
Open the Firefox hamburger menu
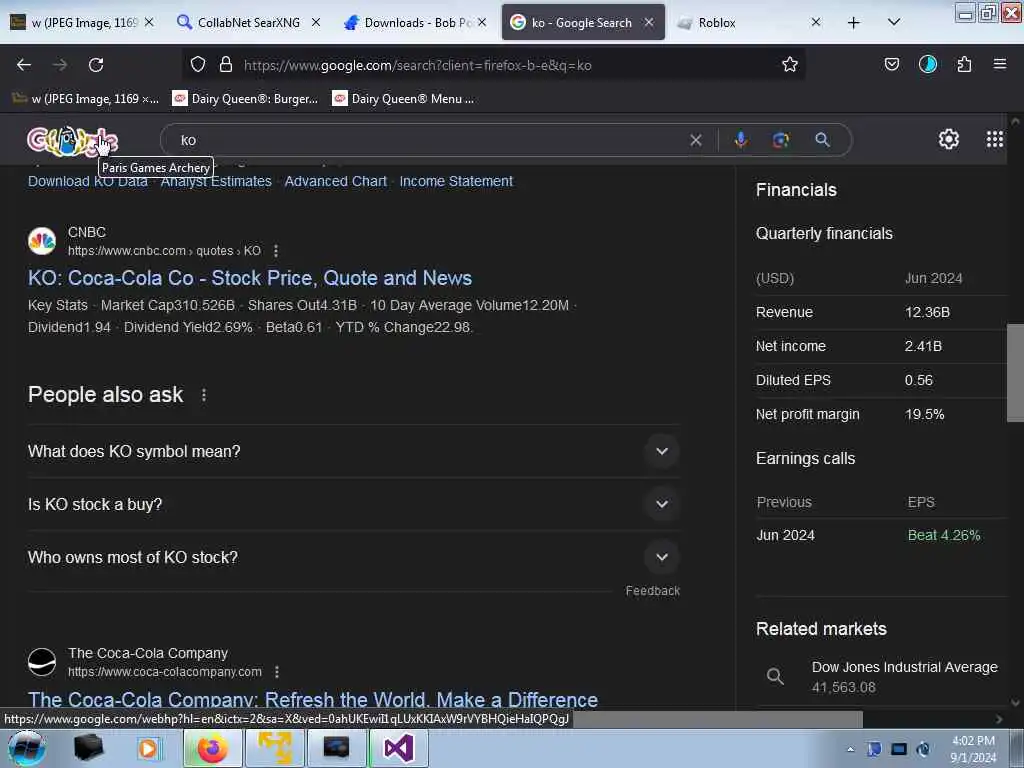pyautogui.click(x=999, y=64)
